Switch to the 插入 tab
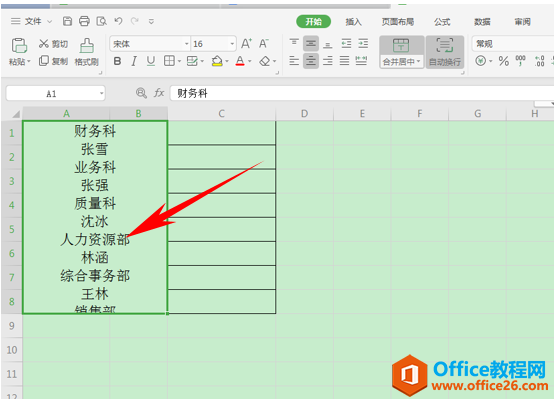 tap(353, 22)
